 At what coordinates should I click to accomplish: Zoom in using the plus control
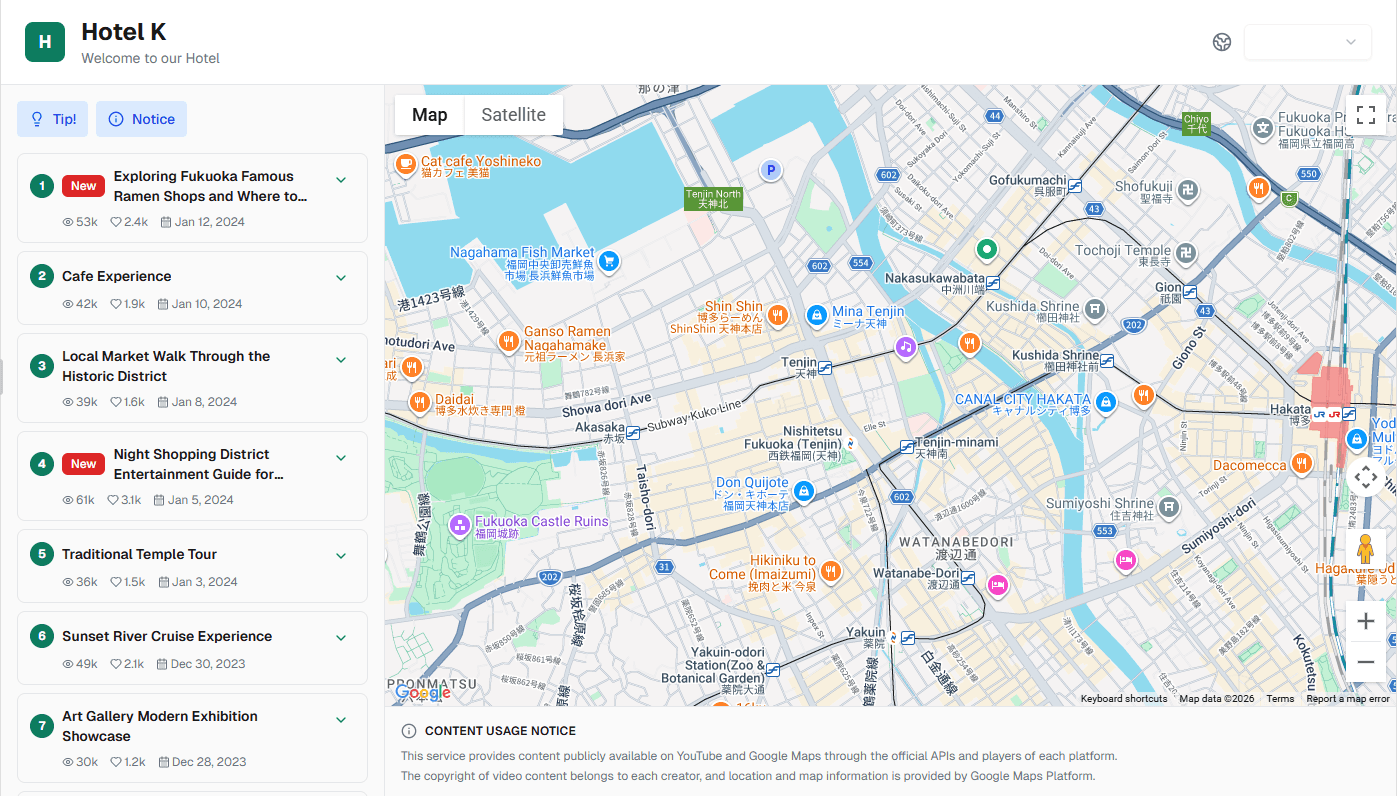pyautogui.click(x=1366, y=620)
